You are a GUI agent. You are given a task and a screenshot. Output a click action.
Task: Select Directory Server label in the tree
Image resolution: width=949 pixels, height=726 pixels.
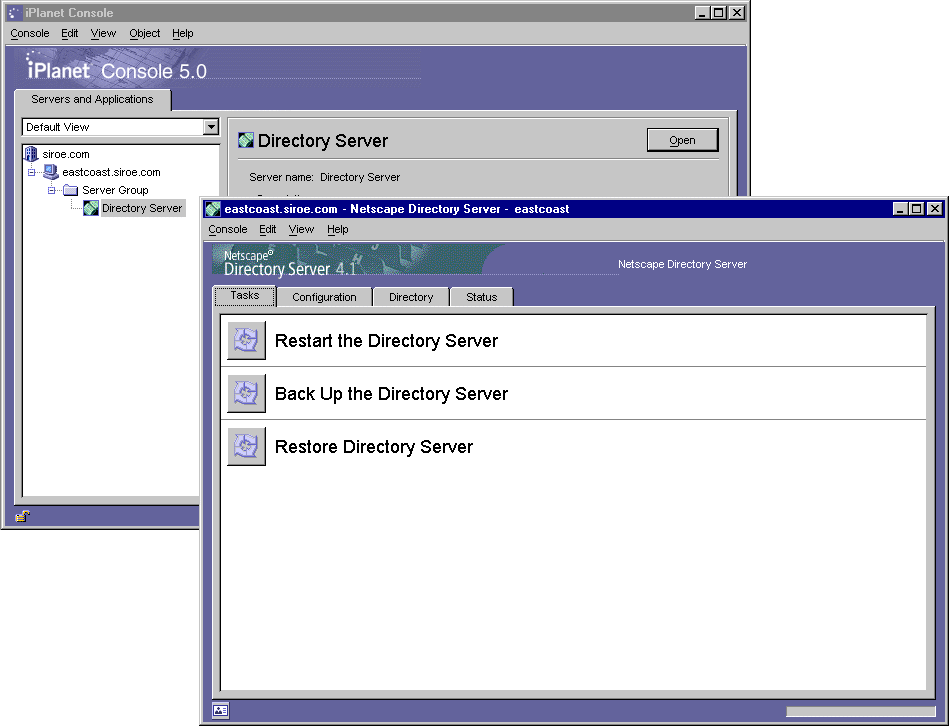142,208
